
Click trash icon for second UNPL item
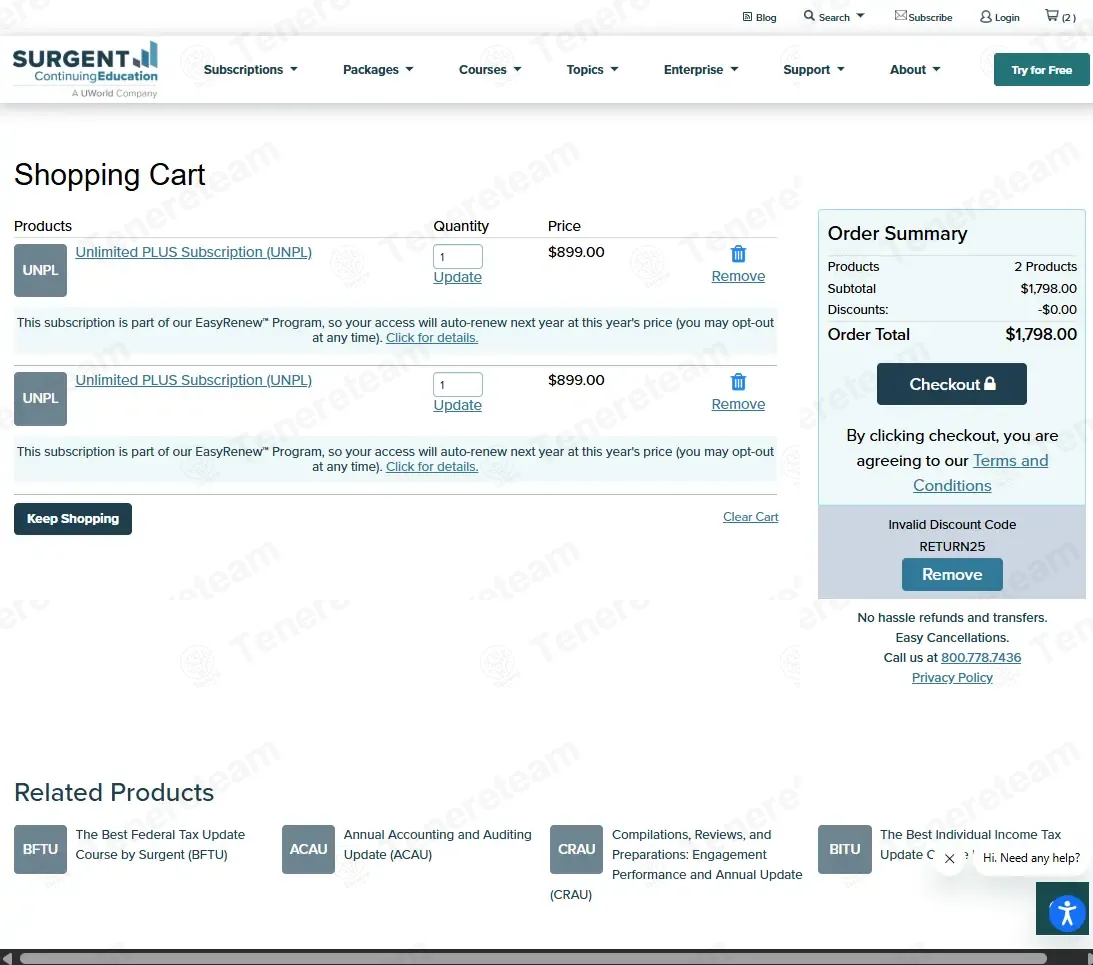click(x=738, y=382)
